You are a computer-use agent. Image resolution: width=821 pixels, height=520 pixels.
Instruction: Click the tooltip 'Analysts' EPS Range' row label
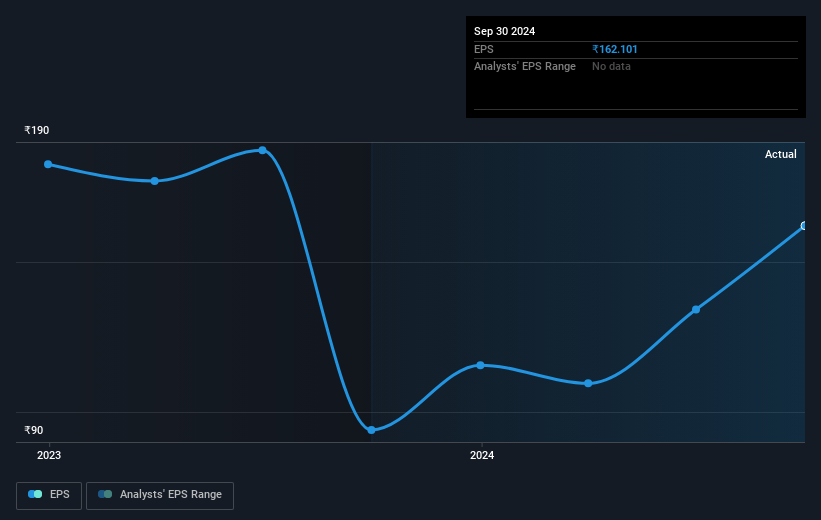pyautogui.click(x=525, y=67)
